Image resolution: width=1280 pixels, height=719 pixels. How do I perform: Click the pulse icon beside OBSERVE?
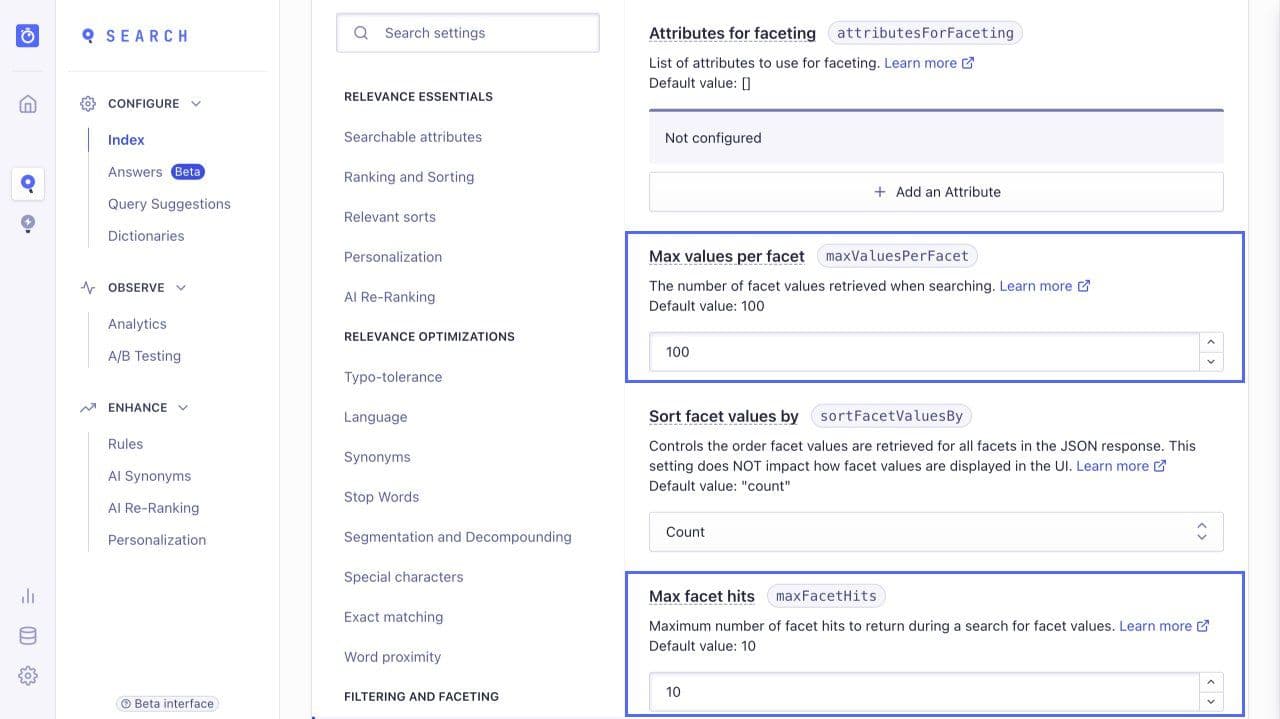[x=88, y=288]
